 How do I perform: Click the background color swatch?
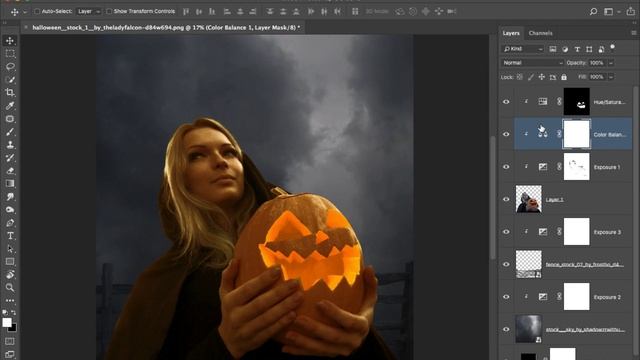(13, 328)
